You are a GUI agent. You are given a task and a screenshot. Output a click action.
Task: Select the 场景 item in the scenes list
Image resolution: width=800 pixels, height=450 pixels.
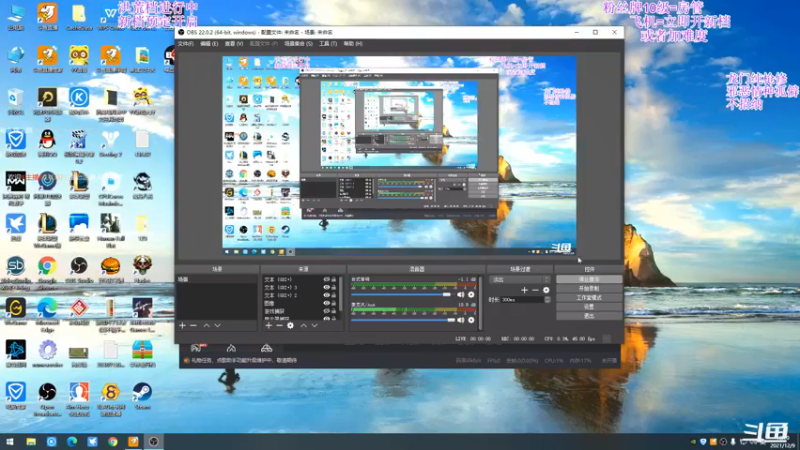(217, 280)
